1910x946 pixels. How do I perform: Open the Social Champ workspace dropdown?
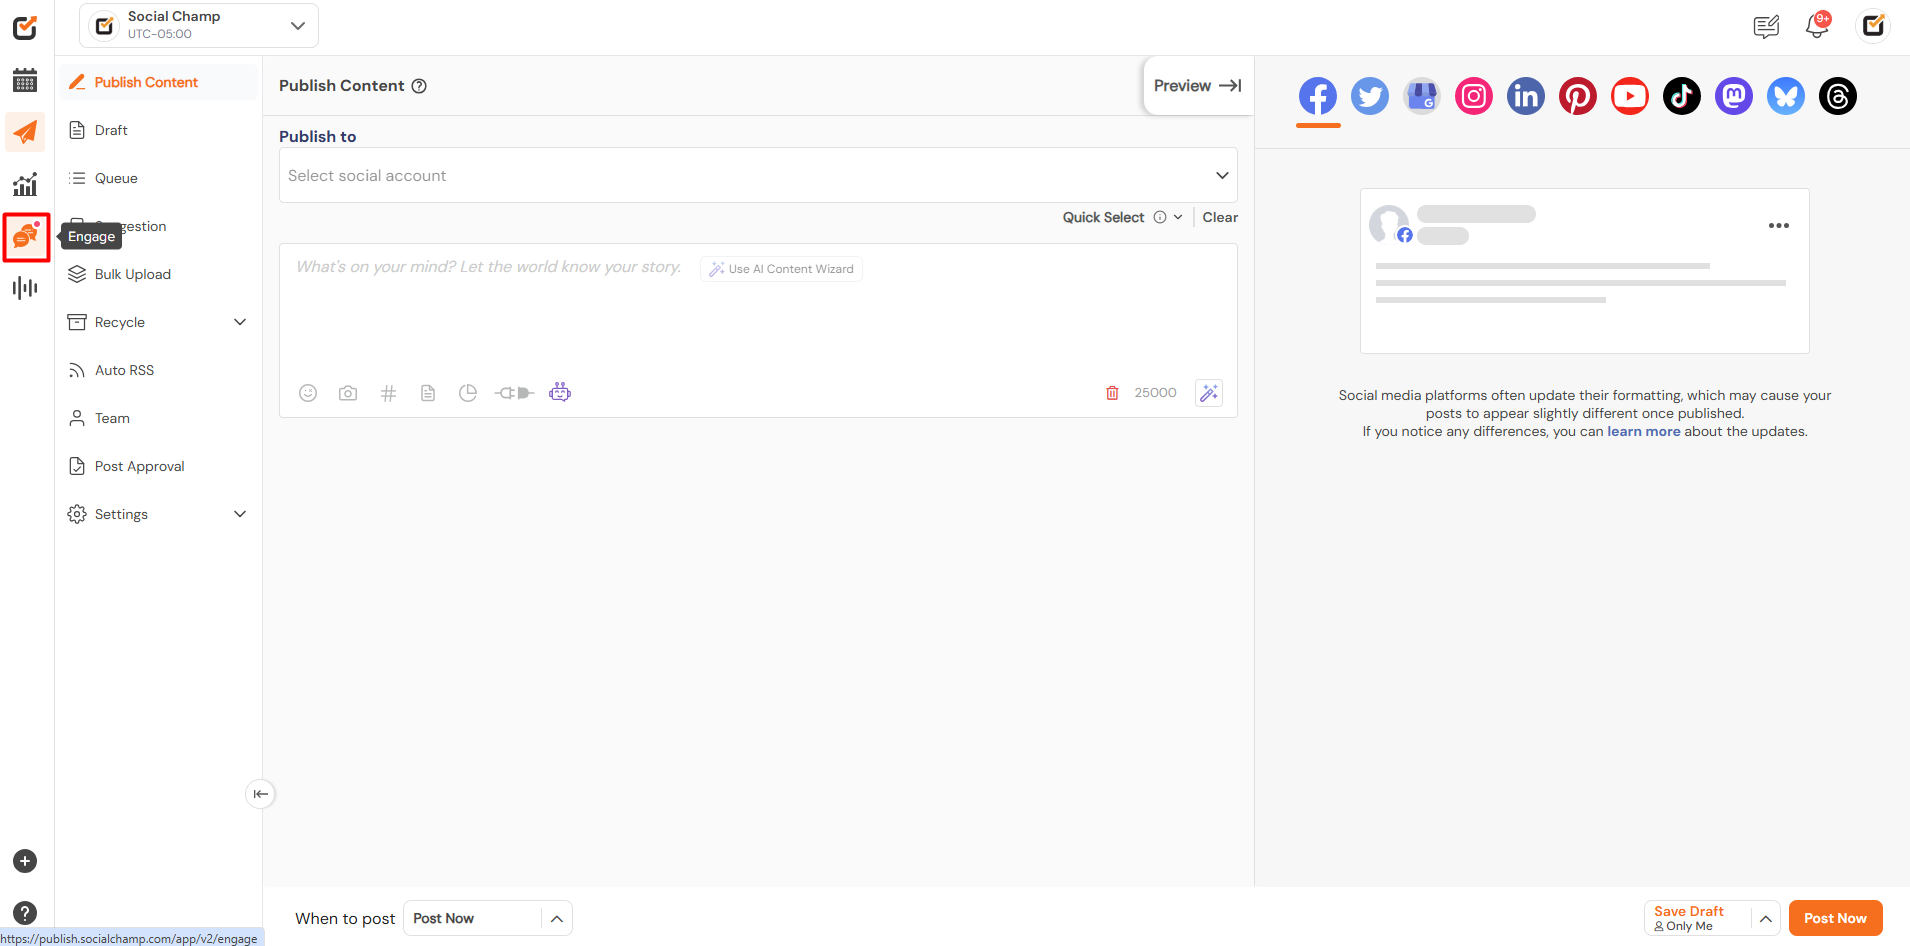(x=199, y=26)
